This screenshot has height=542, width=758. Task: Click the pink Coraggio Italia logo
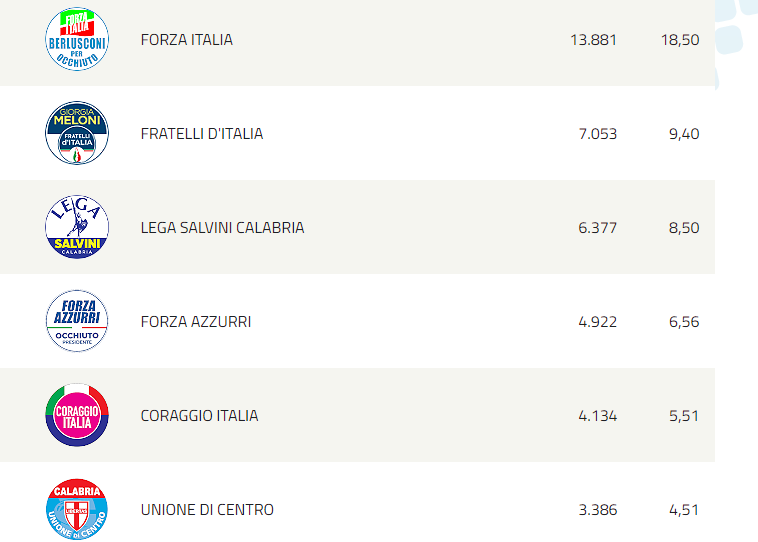click(x=77, y=415)
